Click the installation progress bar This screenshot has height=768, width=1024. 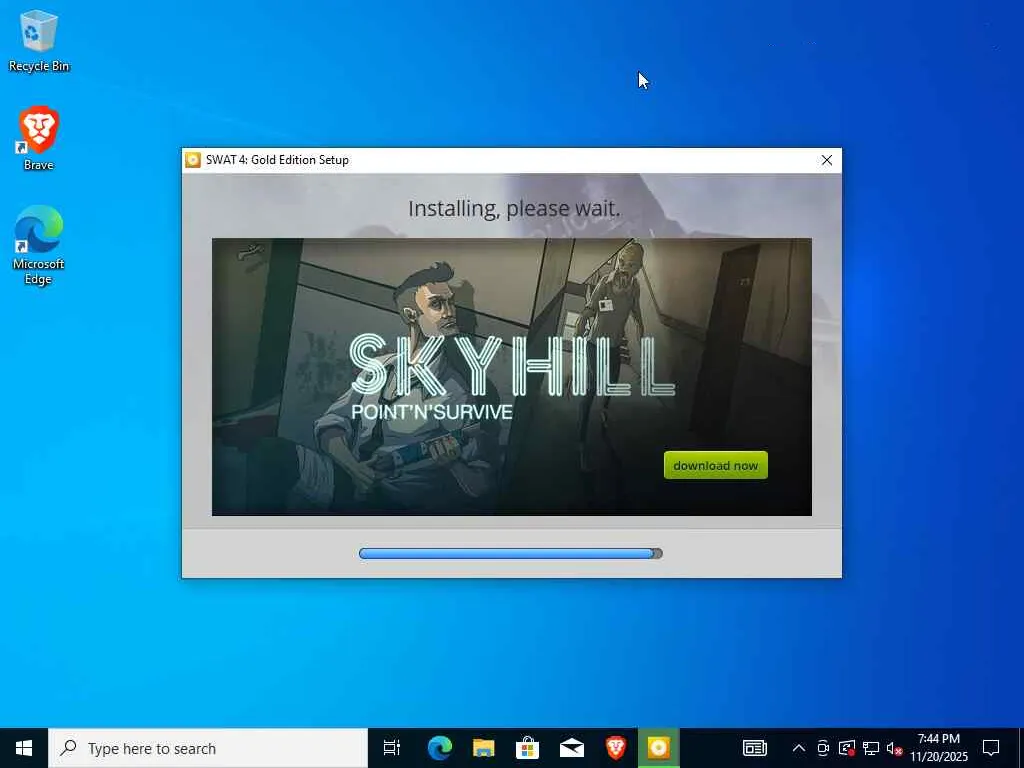[511, 554]
